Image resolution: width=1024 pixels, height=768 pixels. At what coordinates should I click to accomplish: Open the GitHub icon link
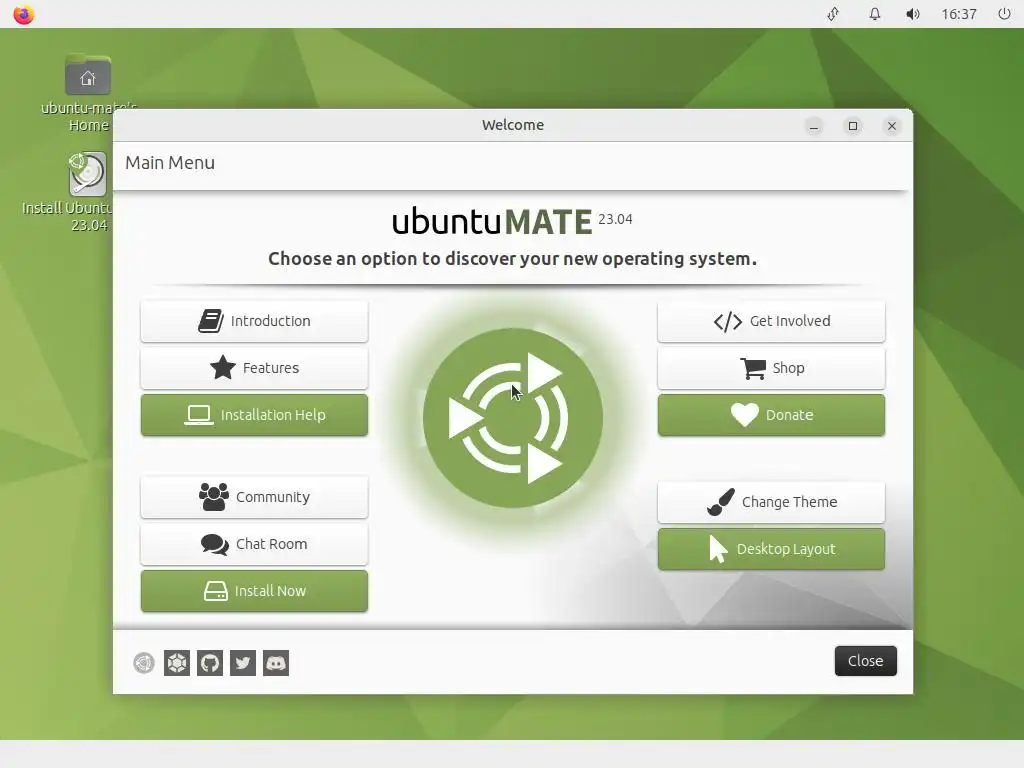210,664
